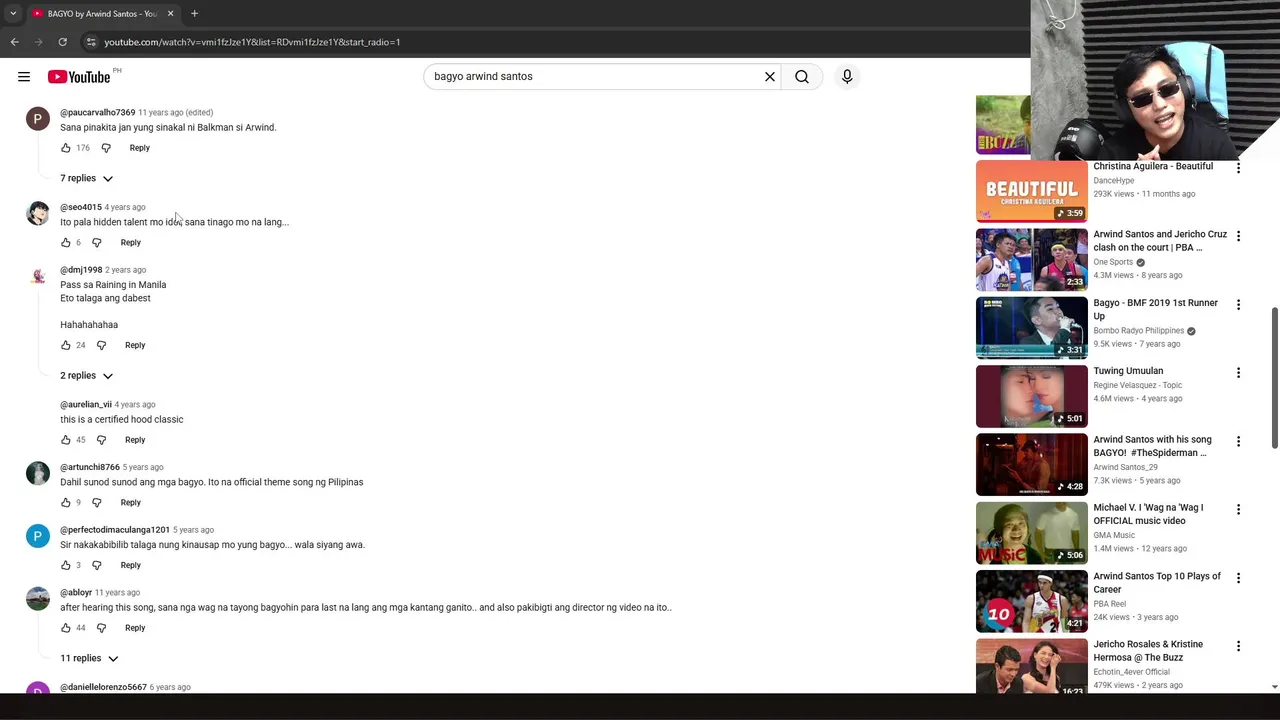Dislike the comment by @aurelian_vii
The image size is (1280, 720).
coord(101,440)
